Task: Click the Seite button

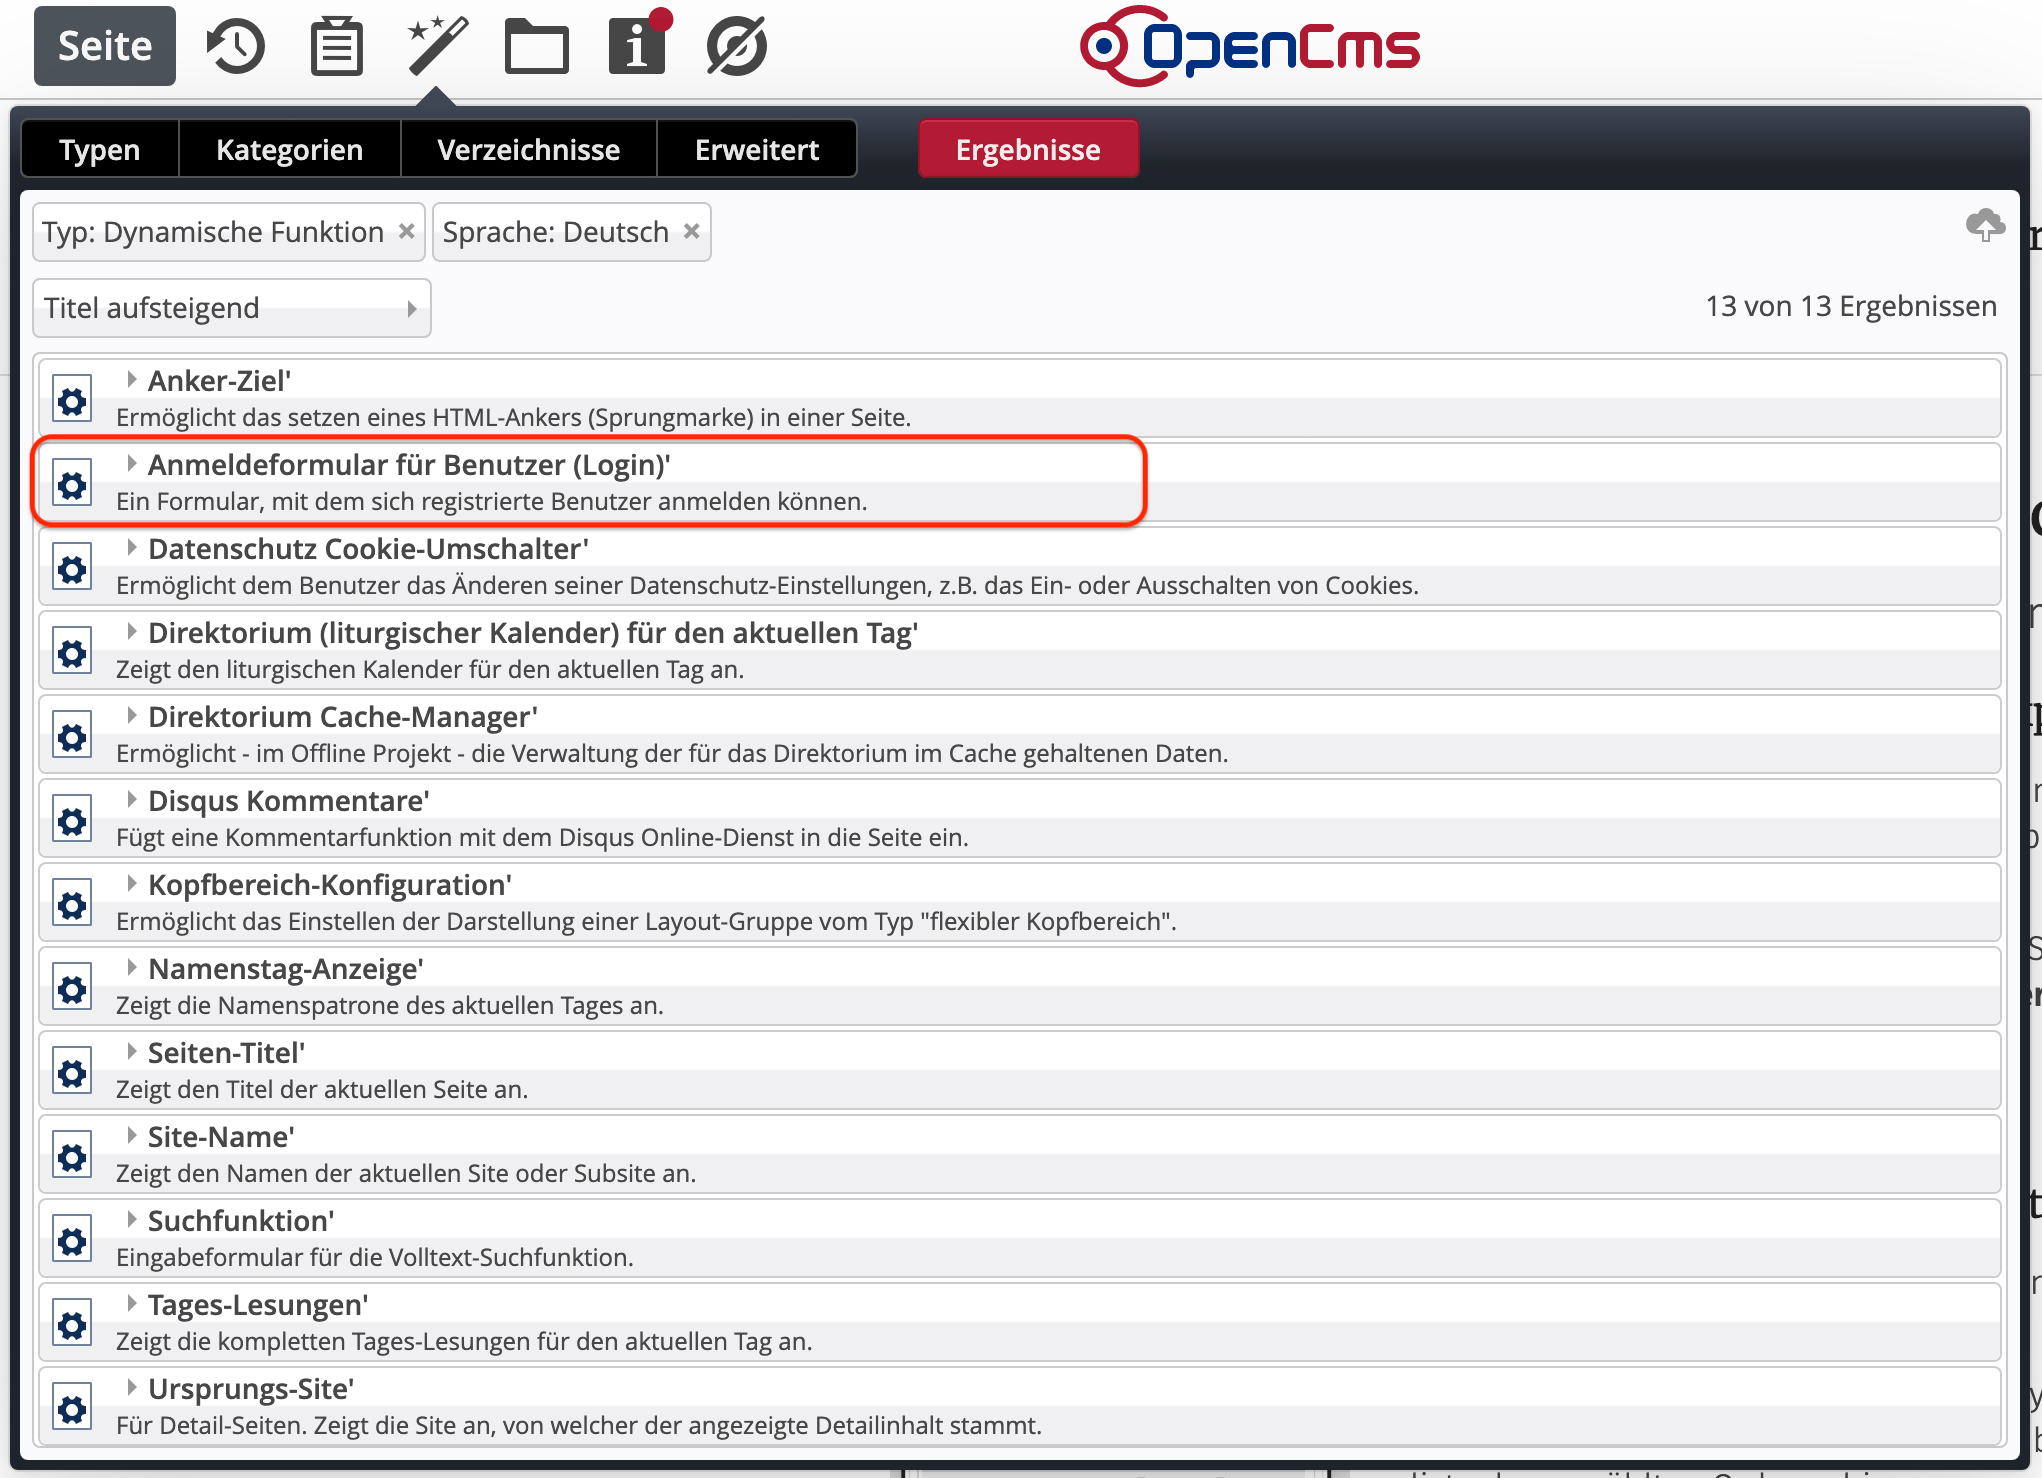Action: (105, 46)
